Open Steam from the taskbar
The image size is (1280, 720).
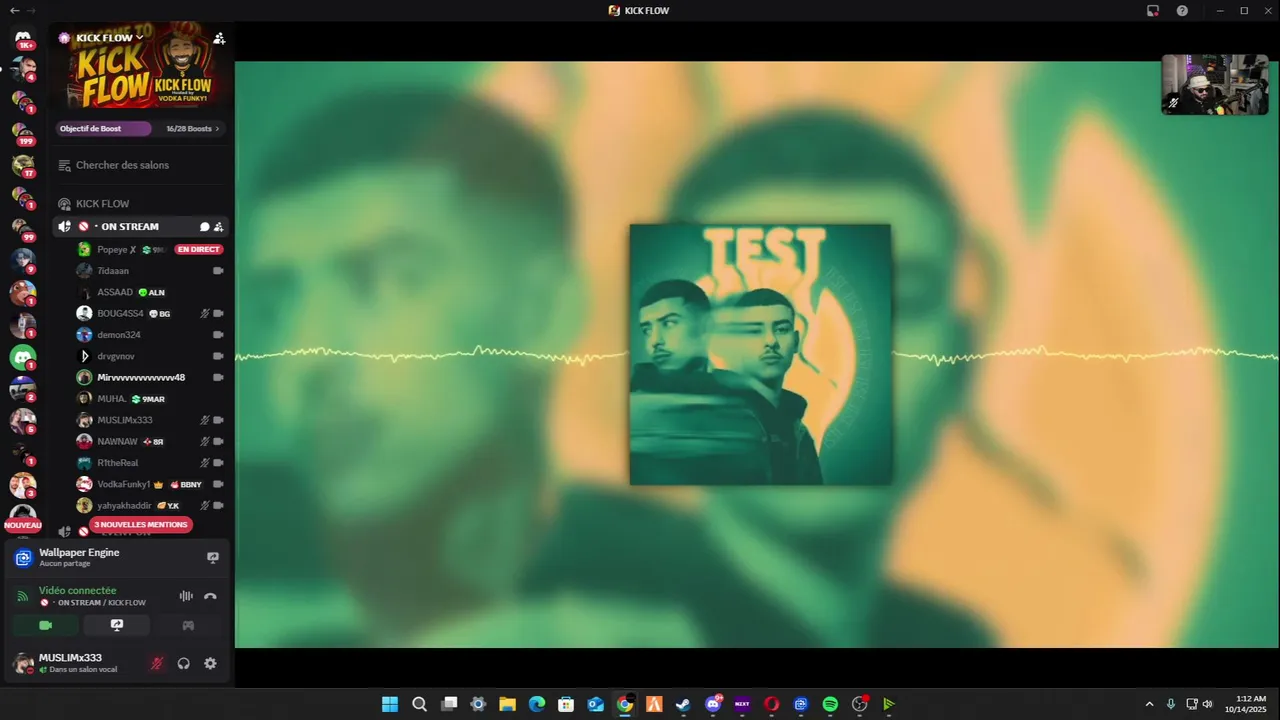coord(683,704)
